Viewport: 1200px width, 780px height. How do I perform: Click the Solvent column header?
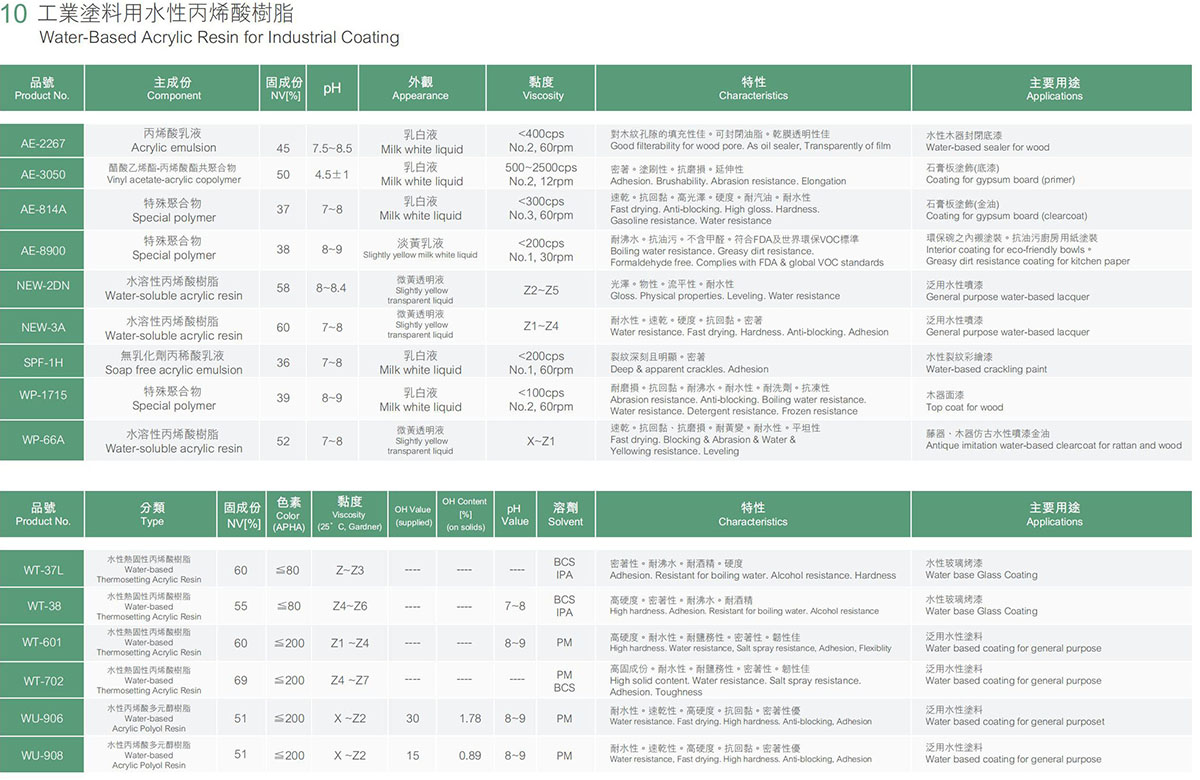point(565,514)
